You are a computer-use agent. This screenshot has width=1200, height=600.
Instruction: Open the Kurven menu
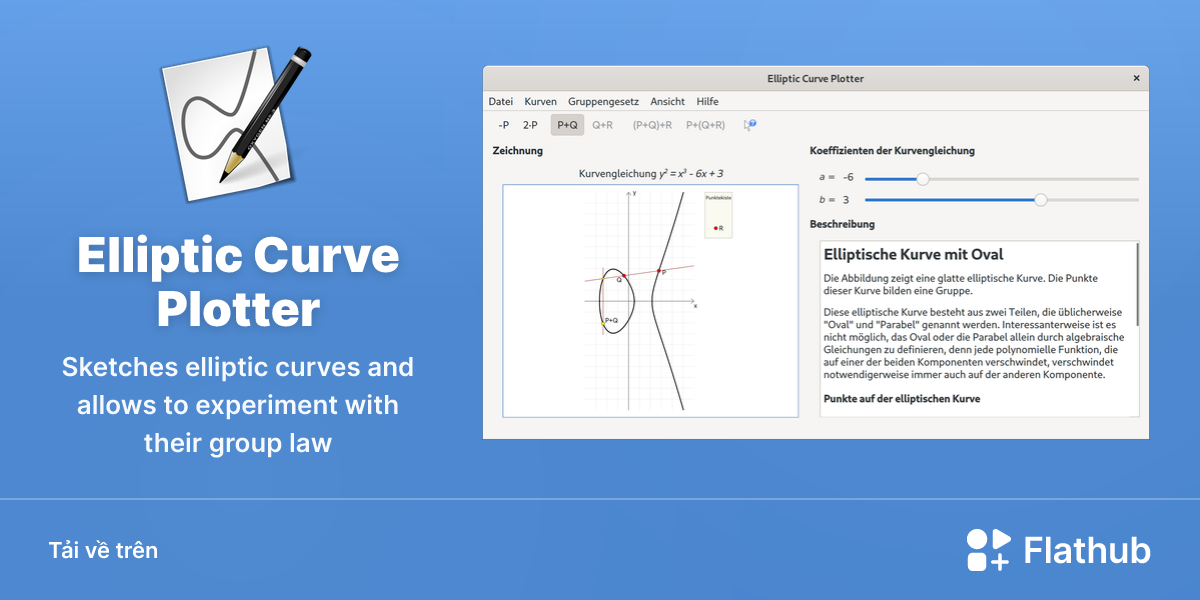(x=540, y=101)
